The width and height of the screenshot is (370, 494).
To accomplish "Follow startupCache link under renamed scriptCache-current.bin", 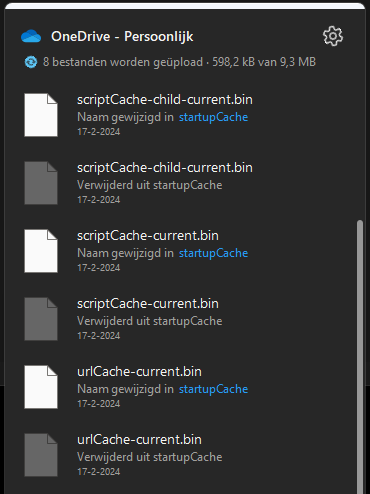I will pyautogui.click(x=213, y=253).
